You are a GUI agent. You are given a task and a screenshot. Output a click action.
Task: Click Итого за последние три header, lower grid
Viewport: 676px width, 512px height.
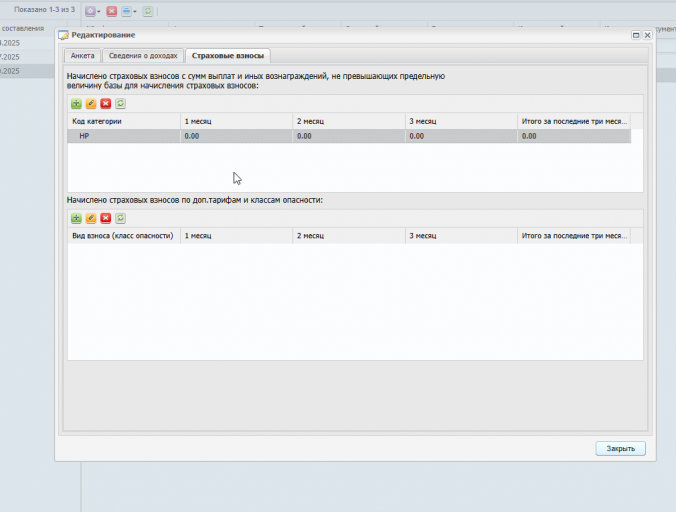point(574,236)
